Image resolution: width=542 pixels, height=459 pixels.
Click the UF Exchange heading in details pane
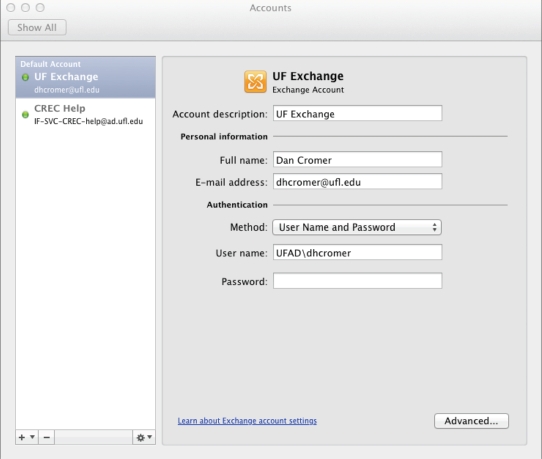(x=308, y=76)
